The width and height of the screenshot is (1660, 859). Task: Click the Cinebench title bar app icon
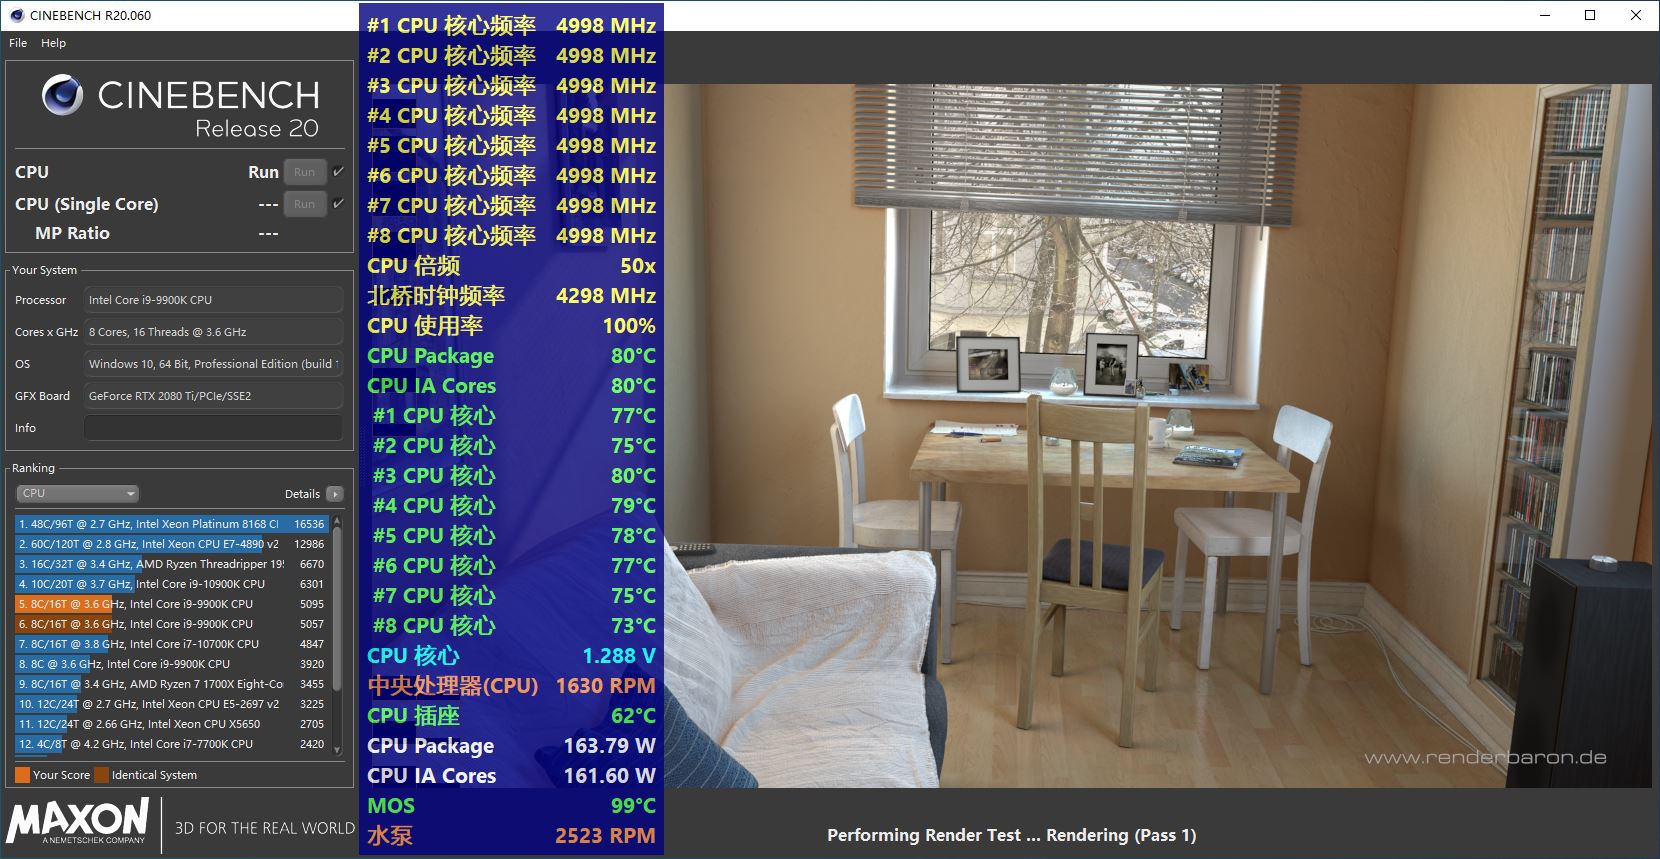[x=16, y=15]
